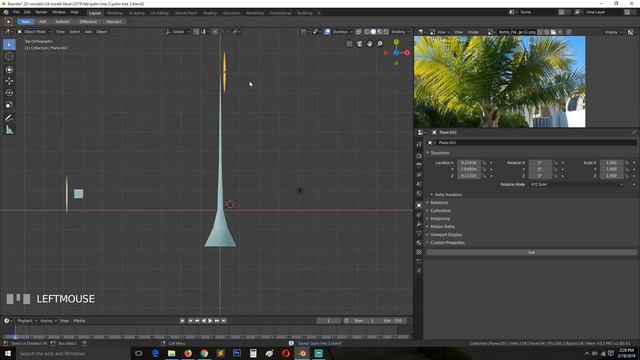Click the Add button under Custom Properties
Image resolution: width=640 pixels, height=360 pixels.
tap(531, 253)
